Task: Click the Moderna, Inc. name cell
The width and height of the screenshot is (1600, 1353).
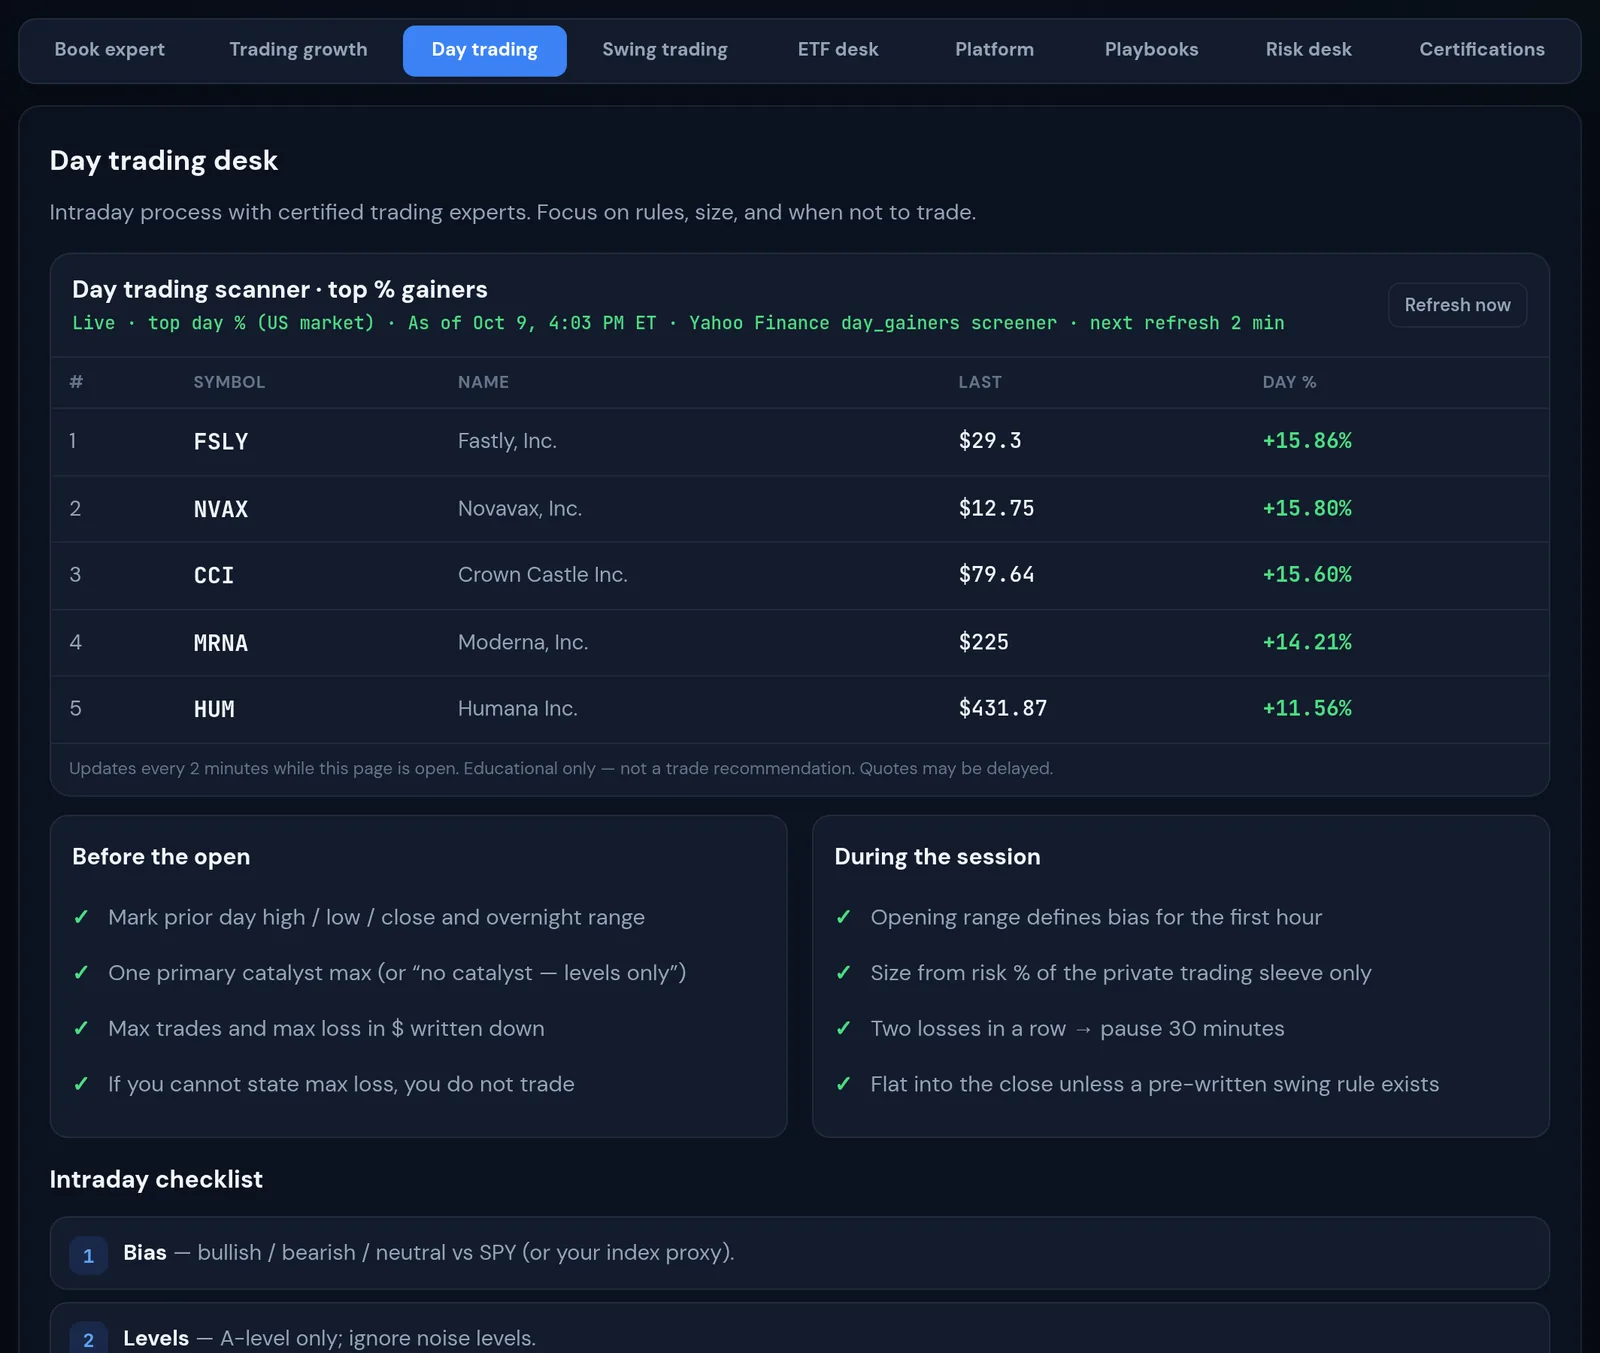Action: pos(523,642)
